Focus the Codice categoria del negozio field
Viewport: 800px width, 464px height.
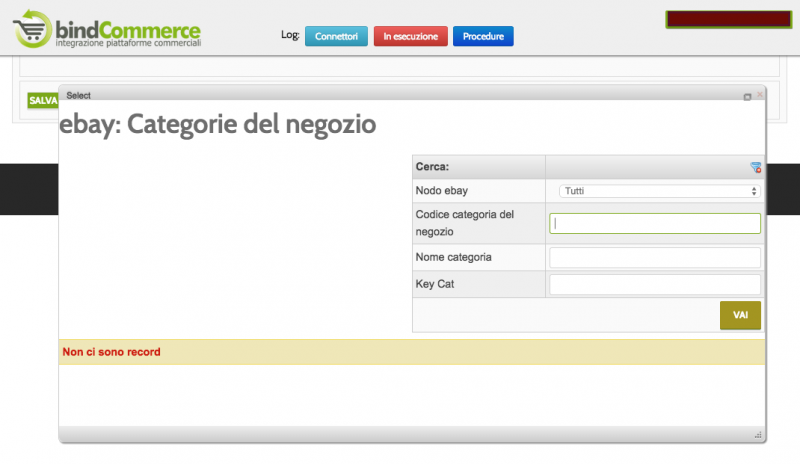click(655, 224)
